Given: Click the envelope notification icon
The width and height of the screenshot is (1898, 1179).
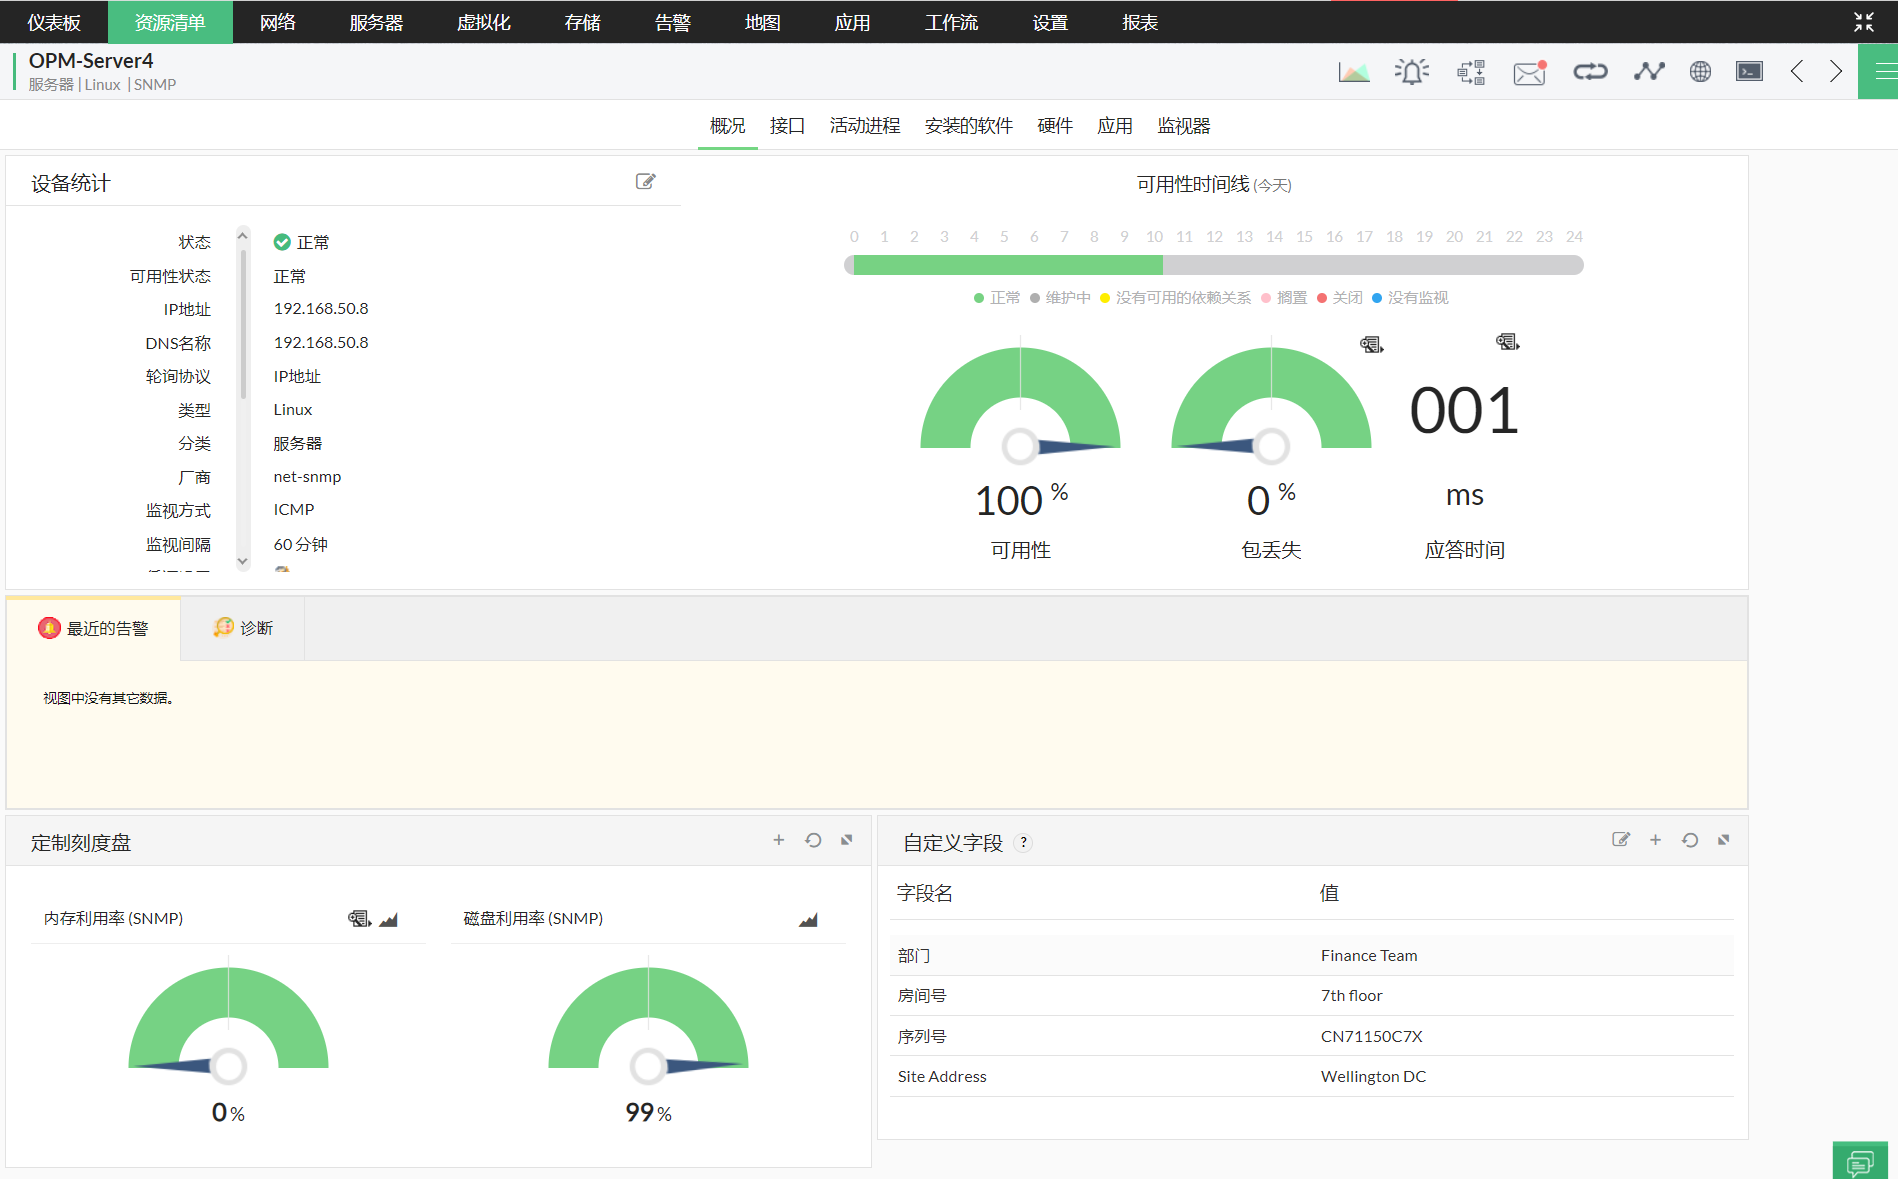Looking at the screenshot, I should [1530, 72].
